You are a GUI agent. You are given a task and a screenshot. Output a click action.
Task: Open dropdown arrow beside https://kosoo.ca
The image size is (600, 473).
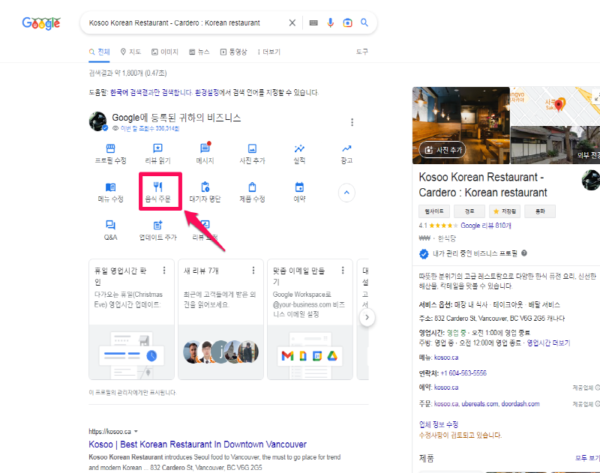pyautogui.click(x=136, y=431)
